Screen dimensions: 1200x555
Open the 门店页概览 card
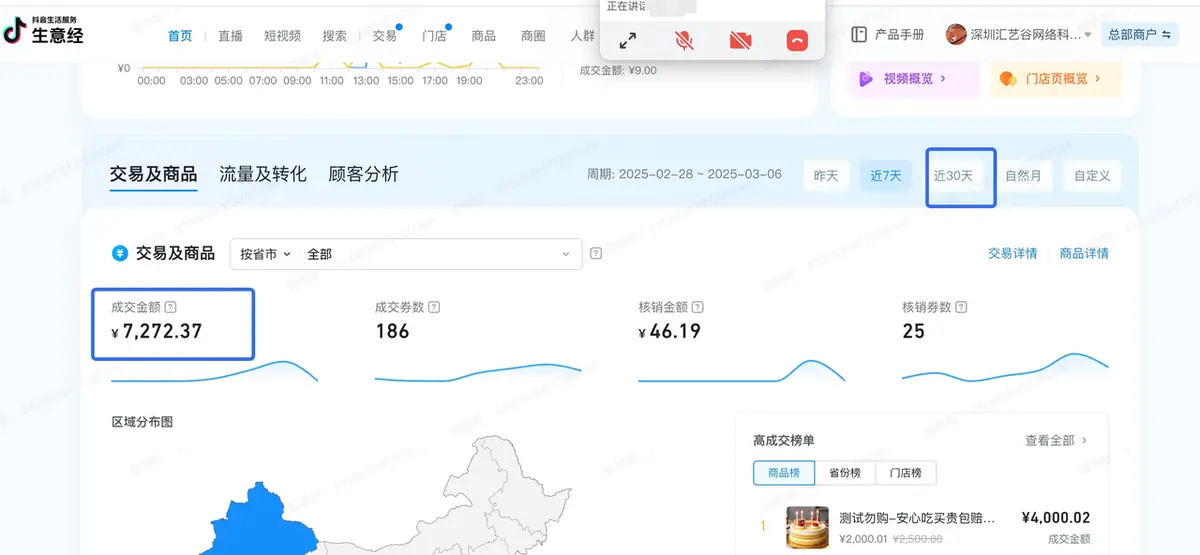pyautogui.click(x=1056, y=78)
